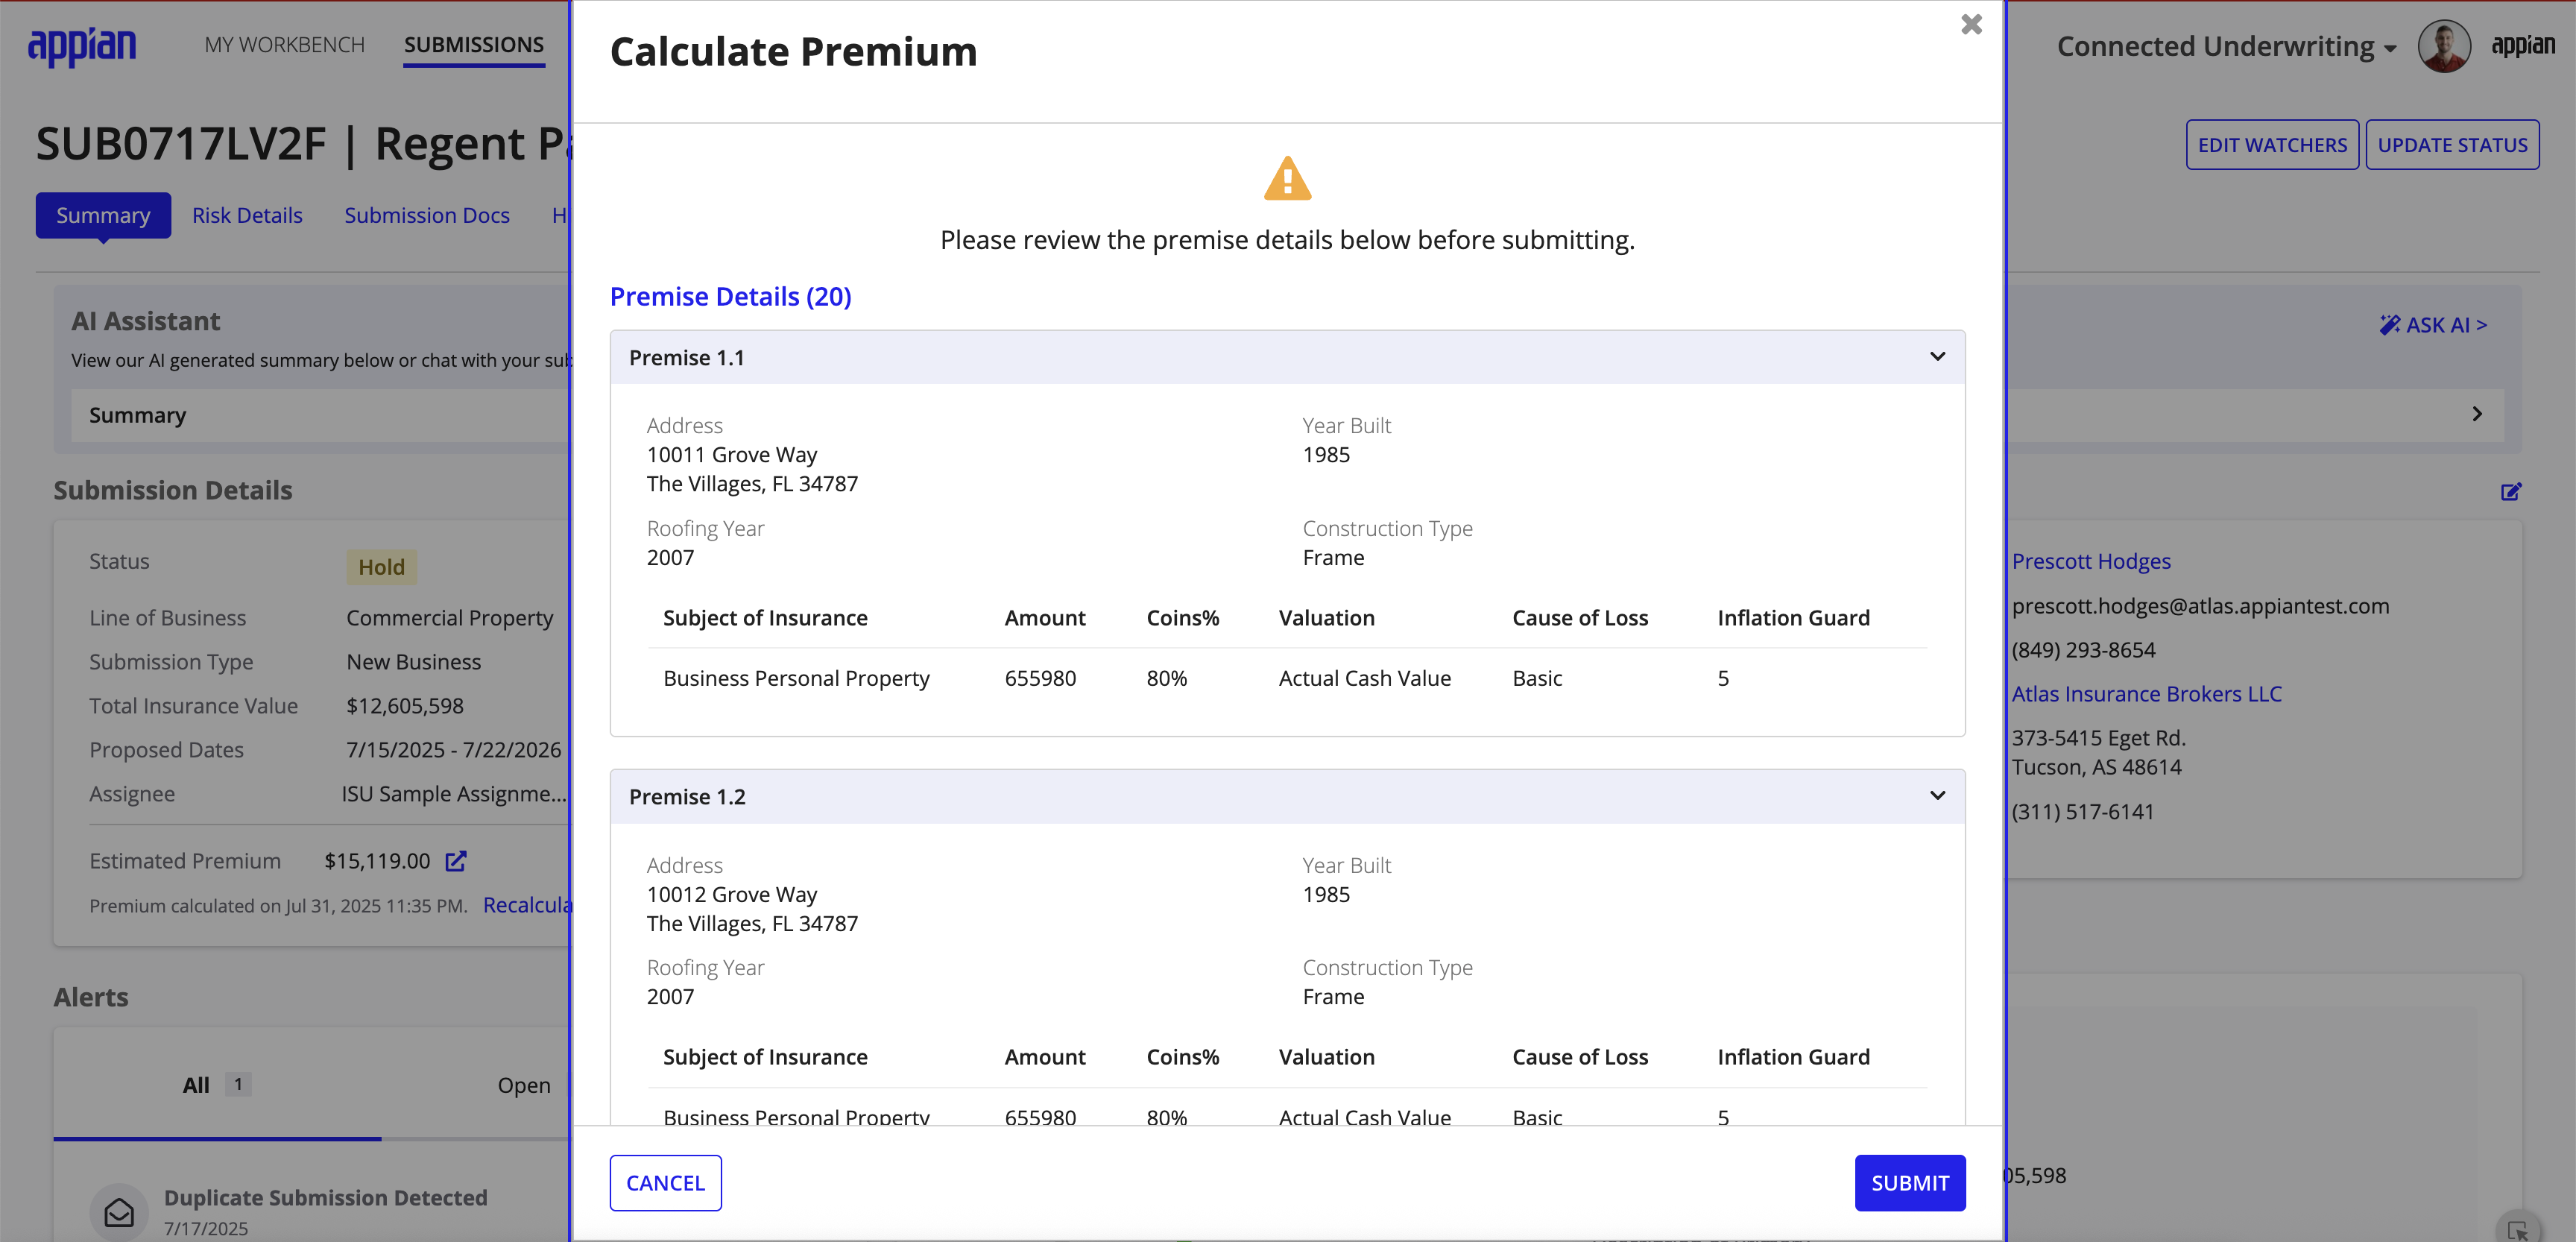
Task: Click the Appian logo at top left
Action: click(82, 46)
